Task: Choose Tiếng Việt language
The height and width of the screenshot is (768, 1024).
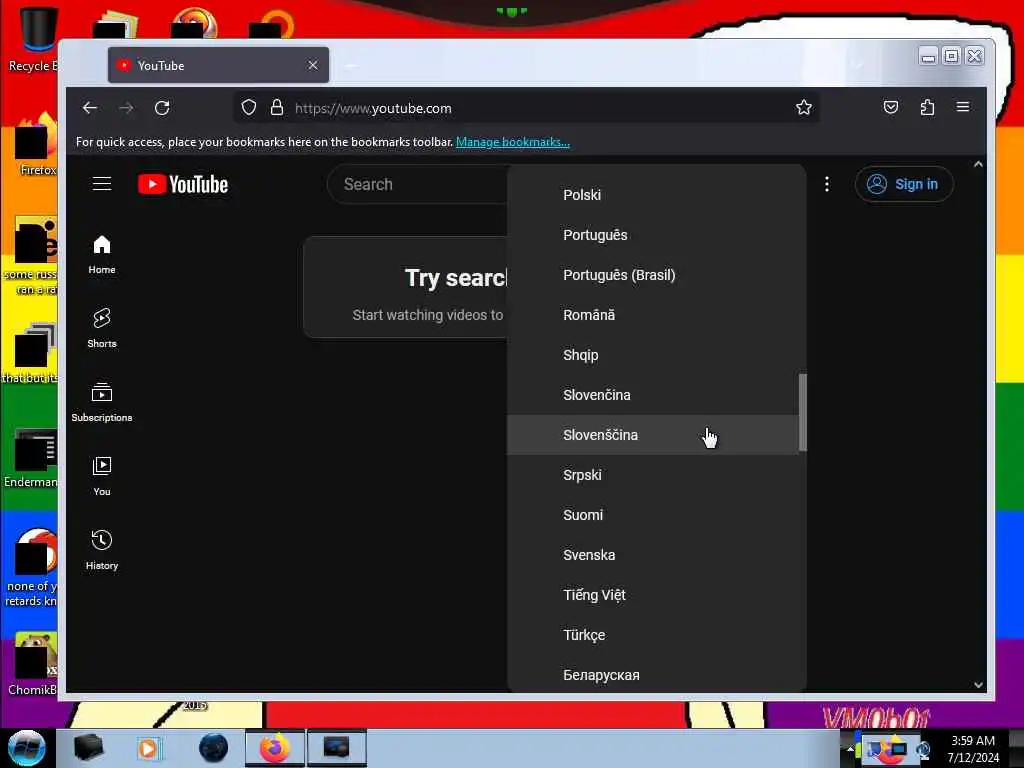Action: (x=653, y=595)
